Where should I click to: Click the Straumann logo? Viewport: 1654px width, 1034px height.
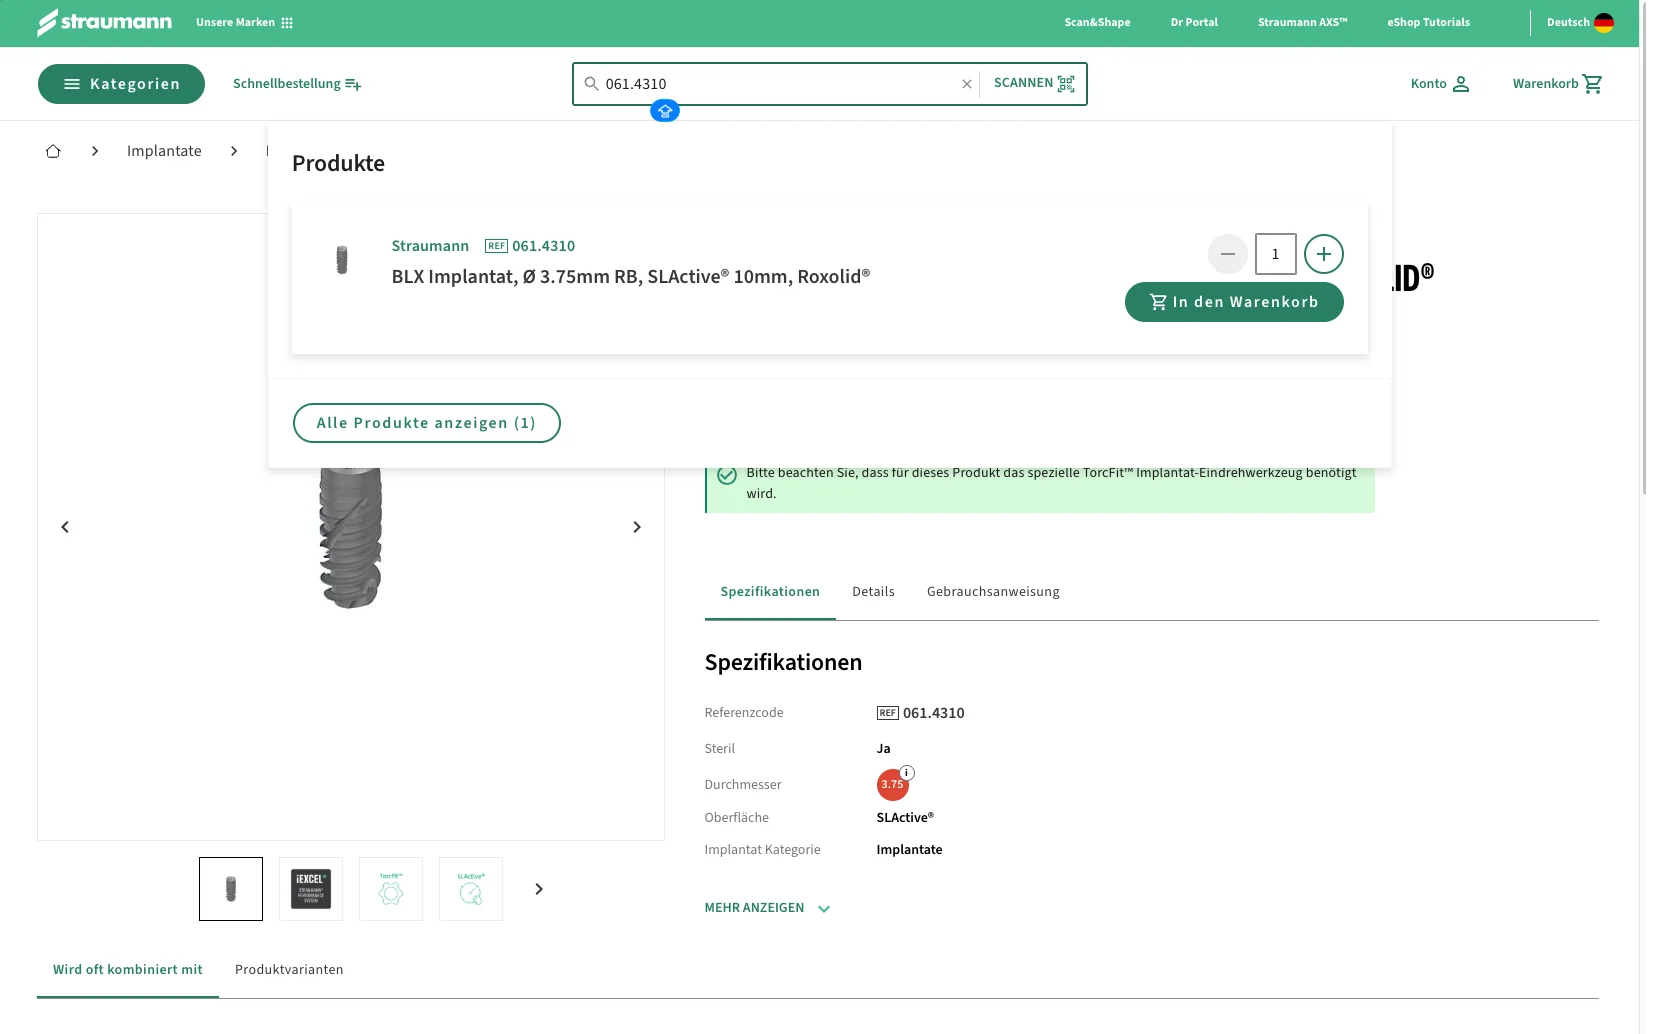[104, 22]
